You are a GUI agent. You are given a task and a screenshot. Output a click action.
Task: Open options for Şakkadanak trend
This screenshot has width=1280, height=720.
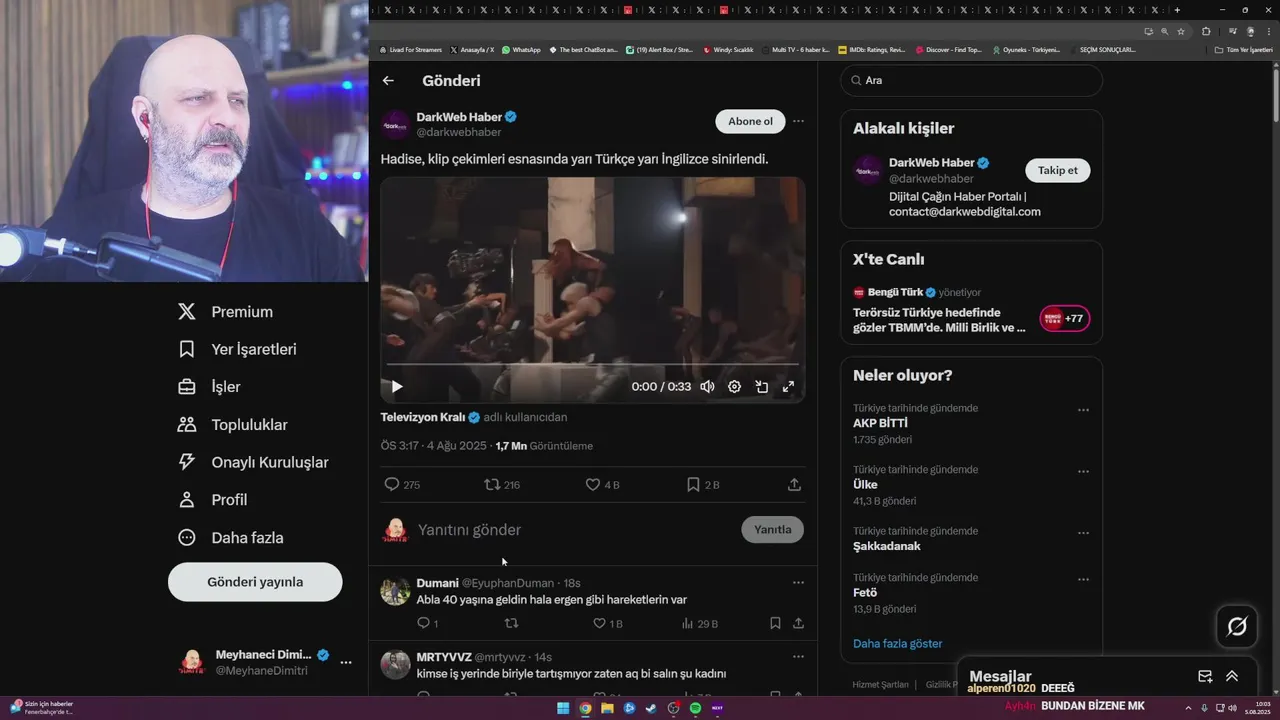pos(1083,533)
